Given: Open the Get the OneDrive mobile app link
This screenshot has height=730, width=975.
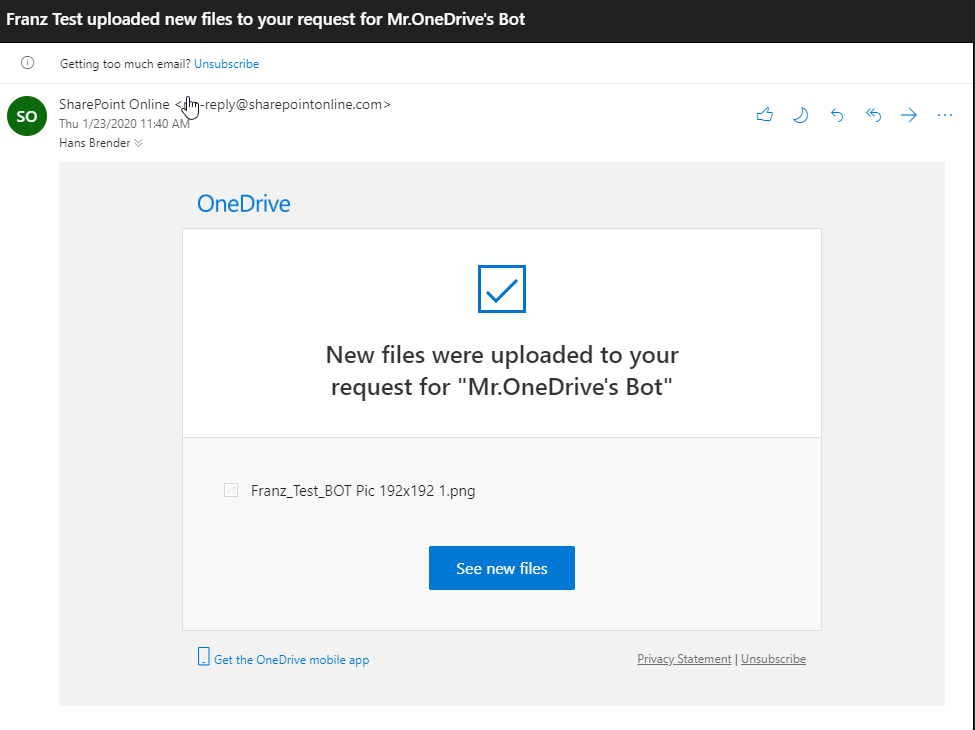Looking at the screenshot, I should point(291,660).
